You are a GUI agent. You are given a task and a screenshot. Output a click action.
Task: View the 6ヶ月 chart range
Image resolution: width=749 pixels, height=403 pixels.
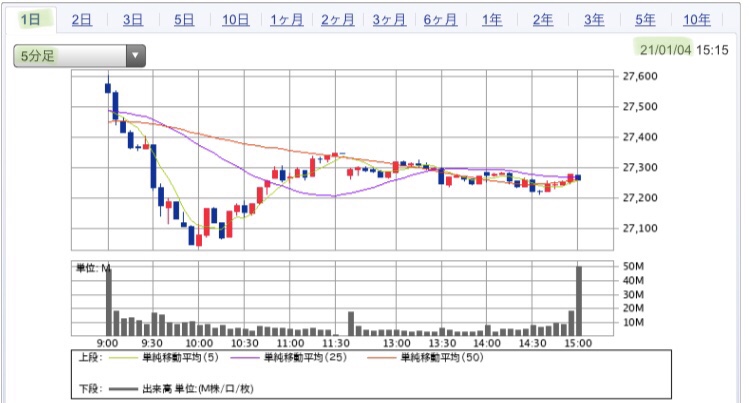[440, 20]
